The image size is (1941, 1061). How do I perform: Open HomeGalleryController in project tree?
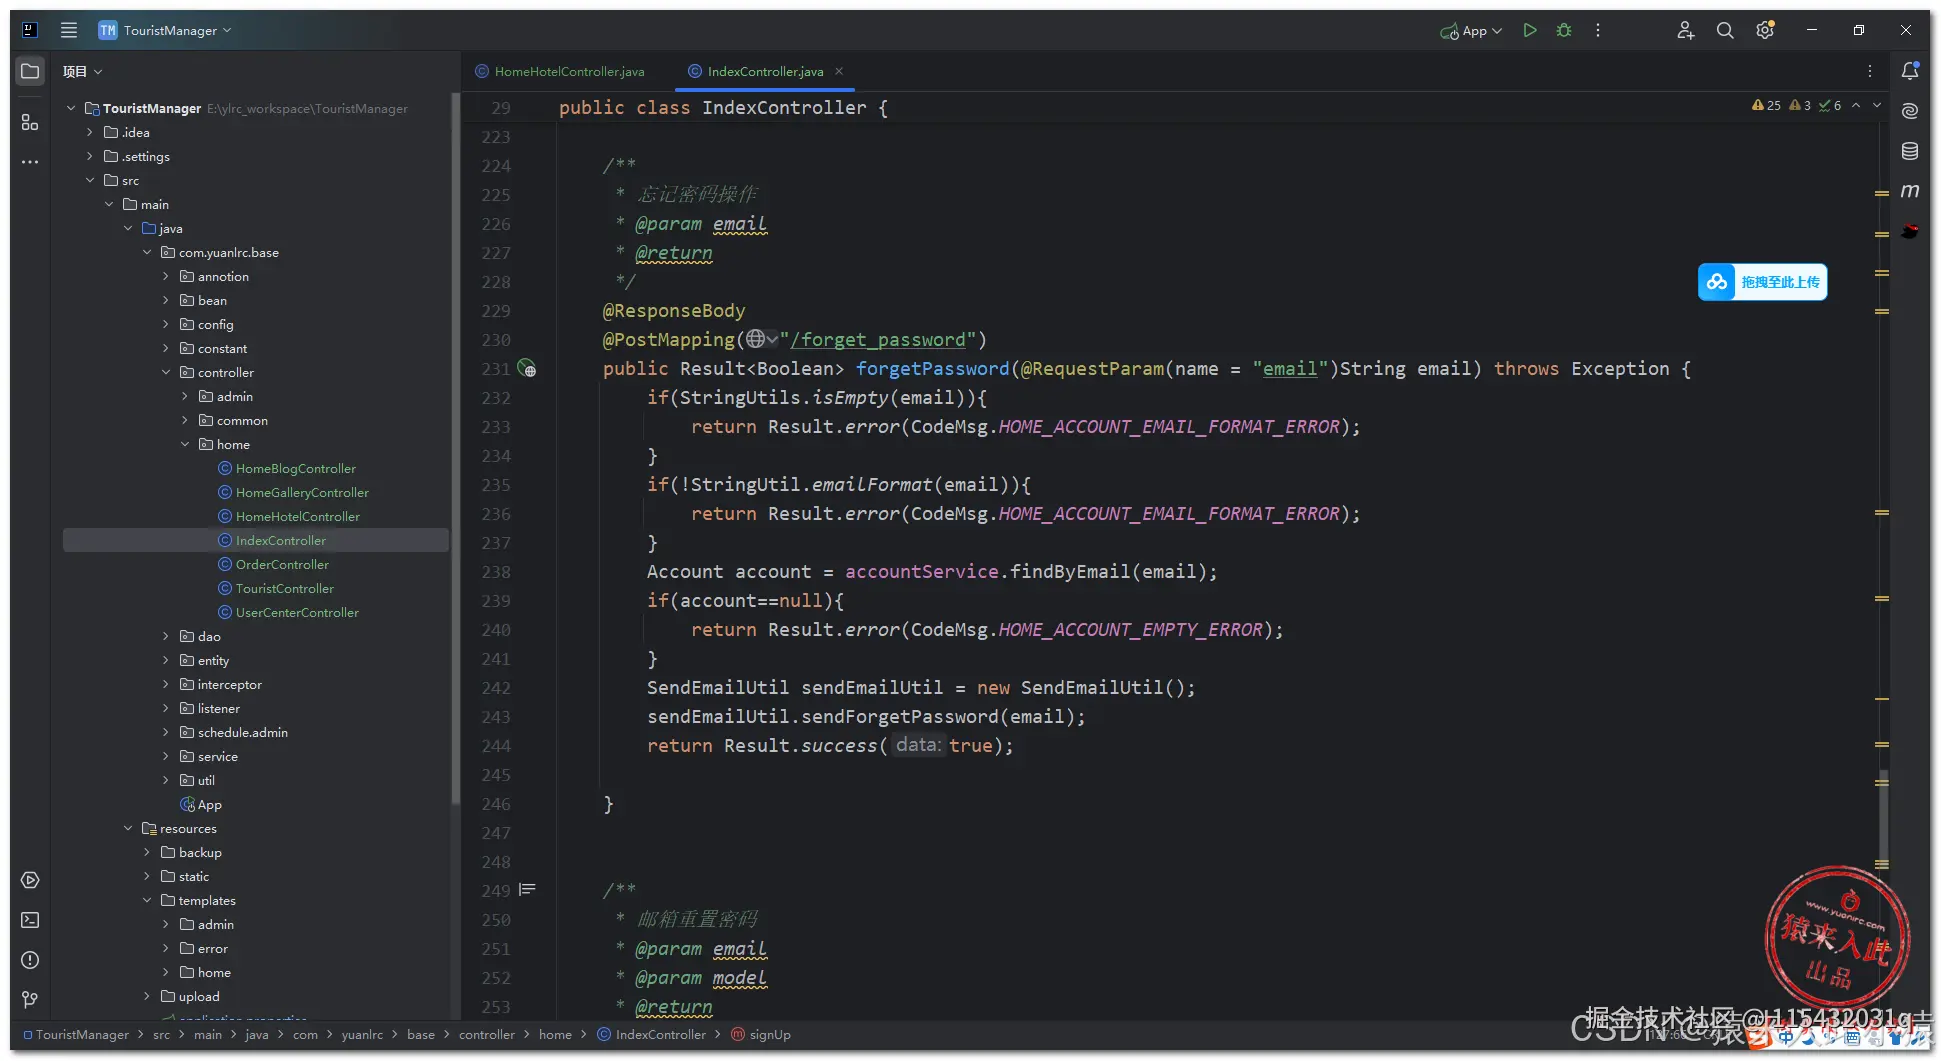pyautogui.click(x=294, y=492)
